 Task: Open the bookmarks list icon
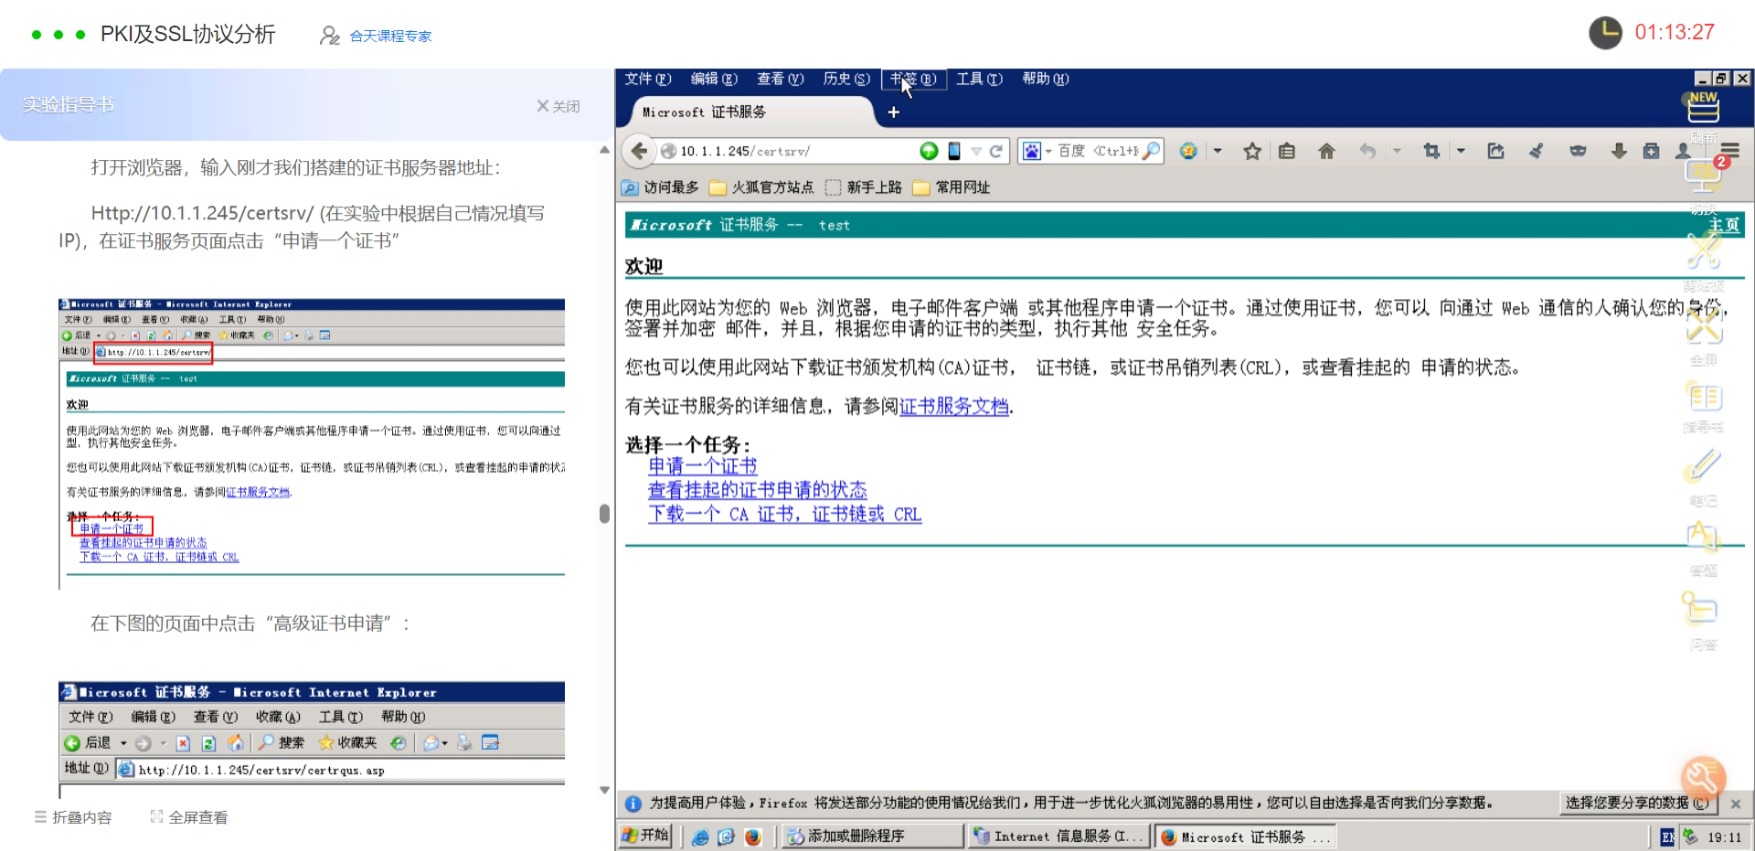click(1287, 151)
